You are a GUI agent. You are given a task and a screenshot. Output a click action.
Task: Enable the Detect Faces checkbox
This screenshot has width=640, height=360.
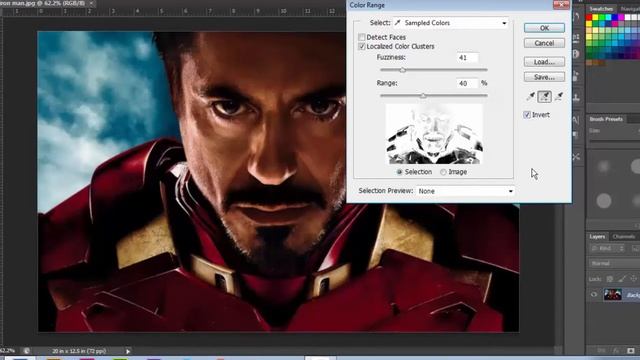click(362, 37)
